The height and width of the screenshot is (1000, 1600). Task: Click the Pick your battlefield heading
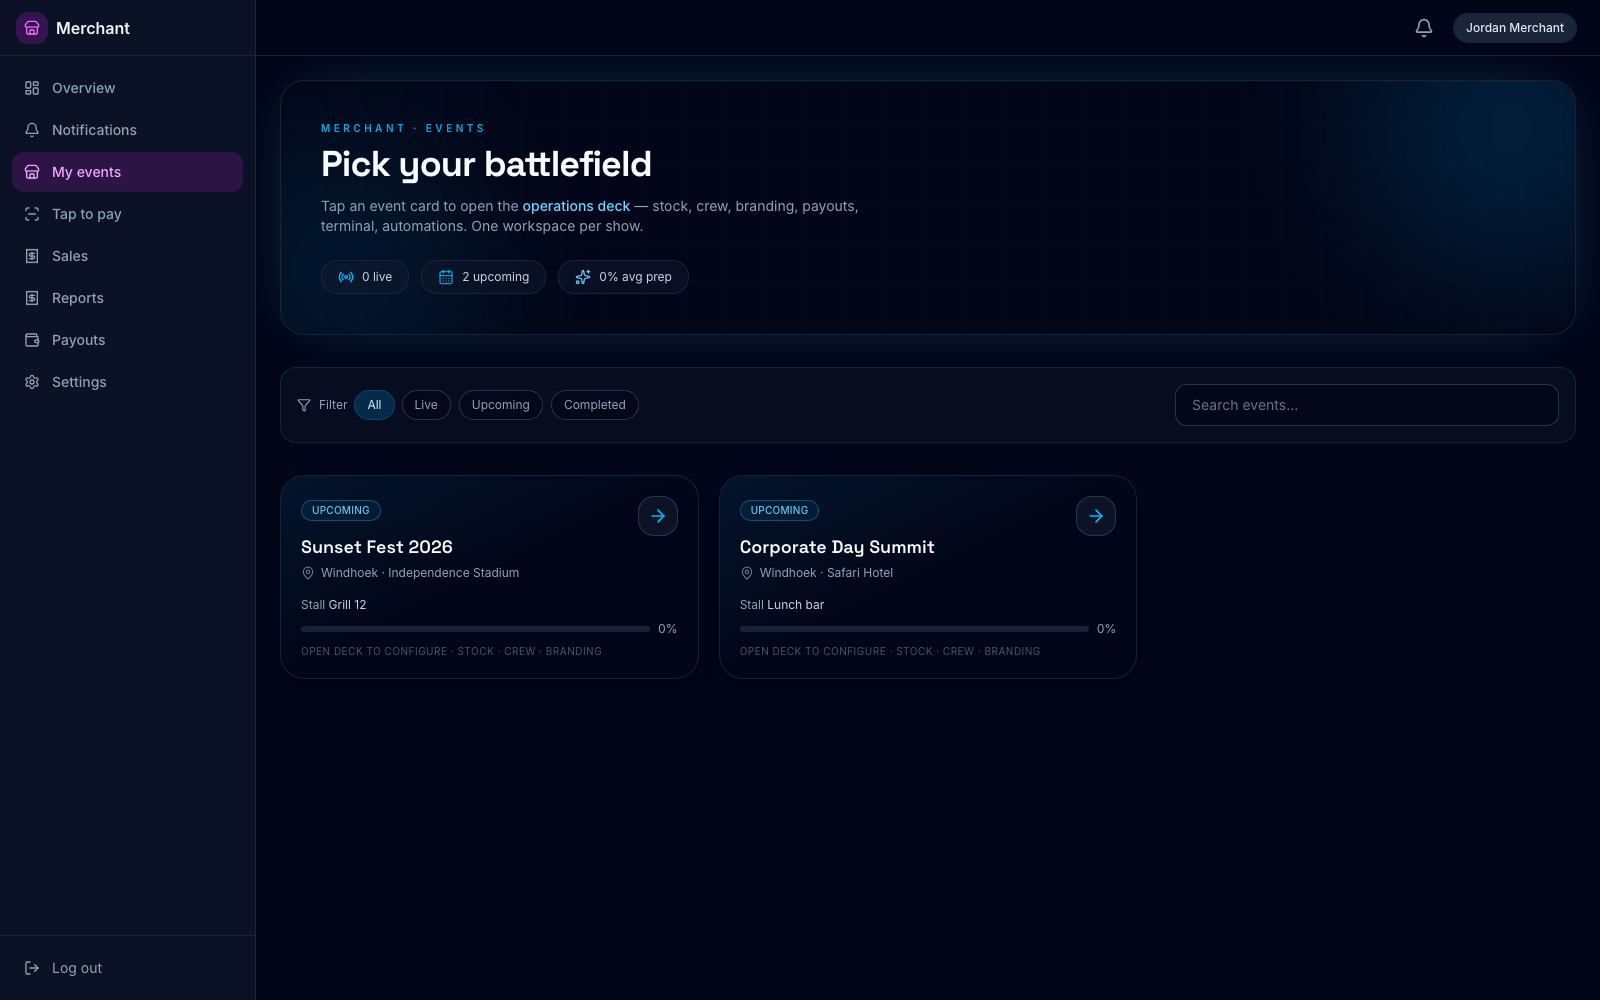(x=486, y=164)
